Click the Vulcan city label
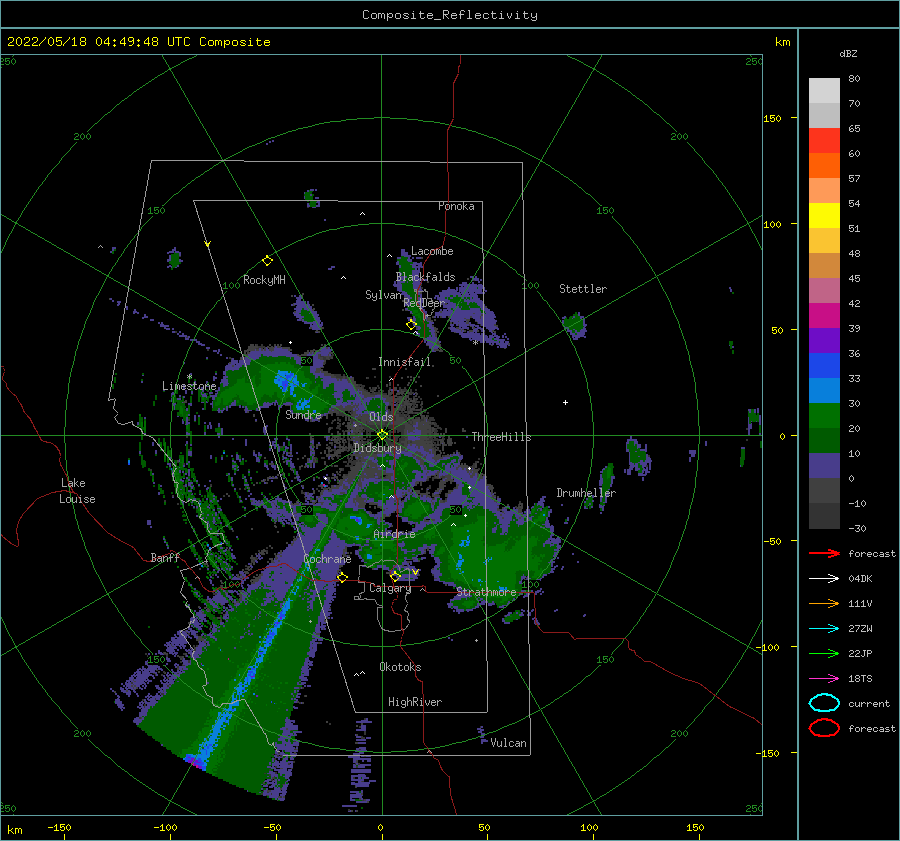Viewport: 900px width, 841px height. (509, 743)
